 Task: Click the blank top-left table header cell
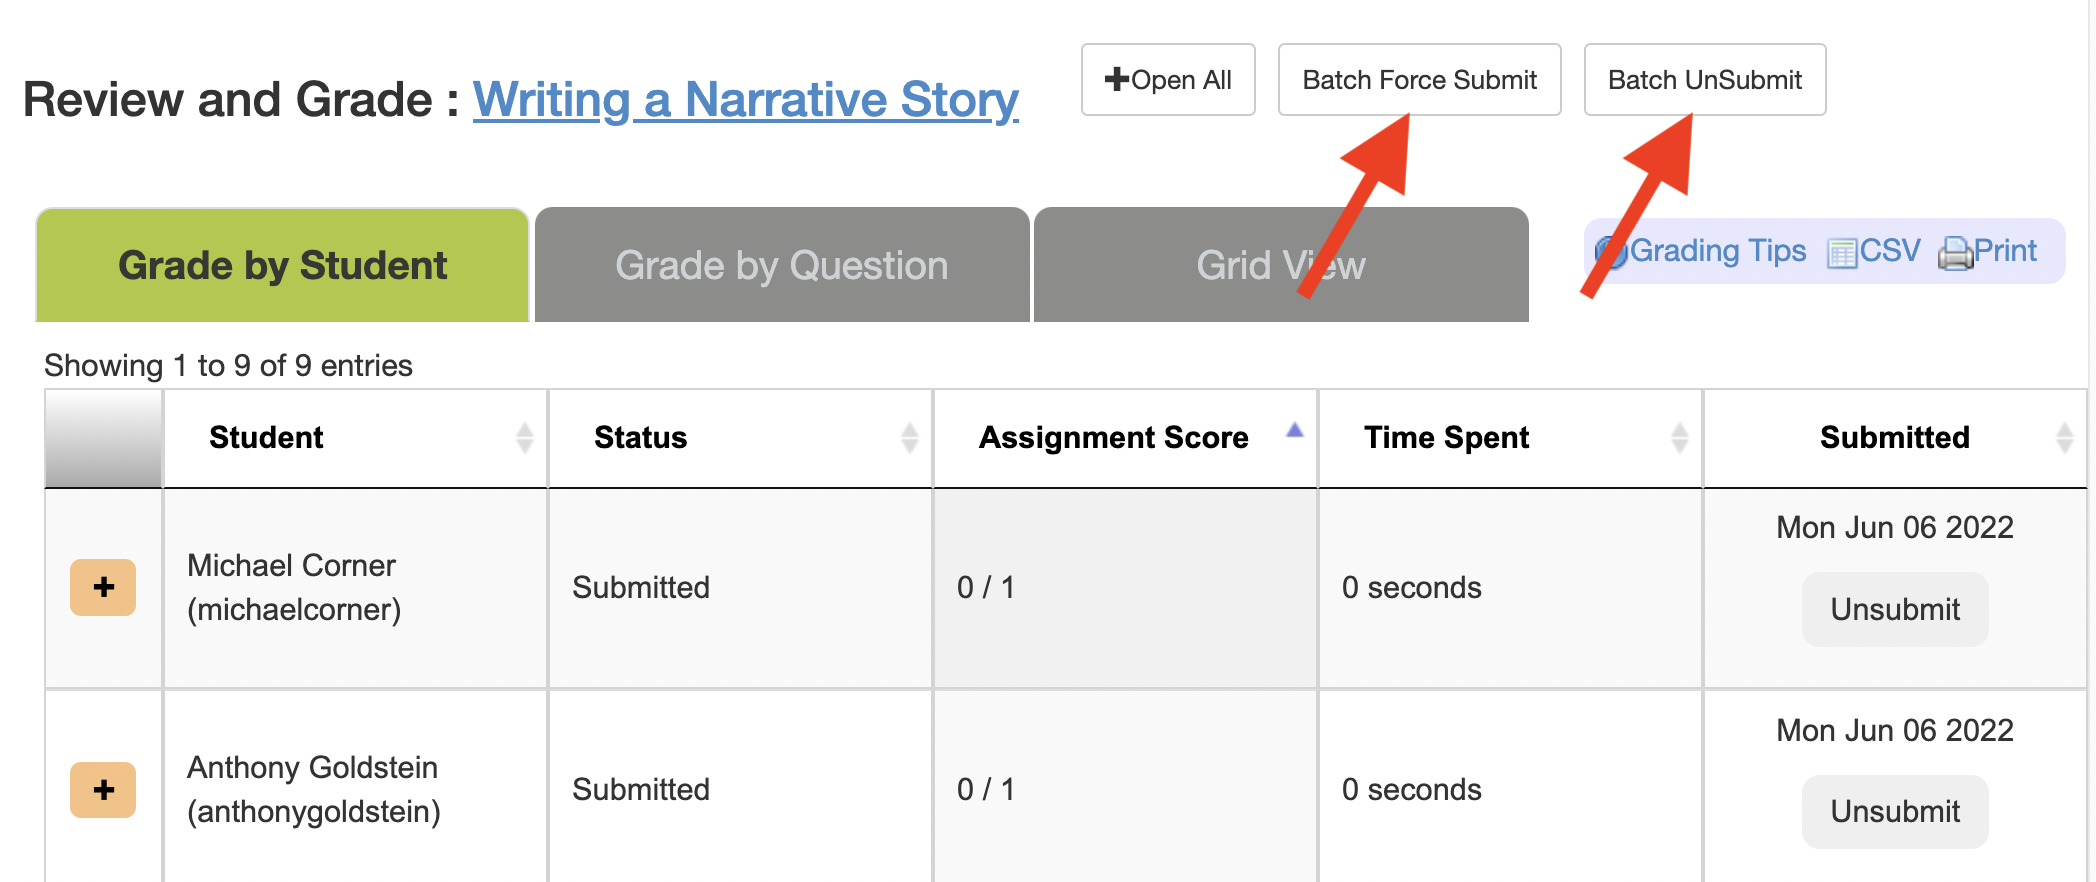coord(103,438)
